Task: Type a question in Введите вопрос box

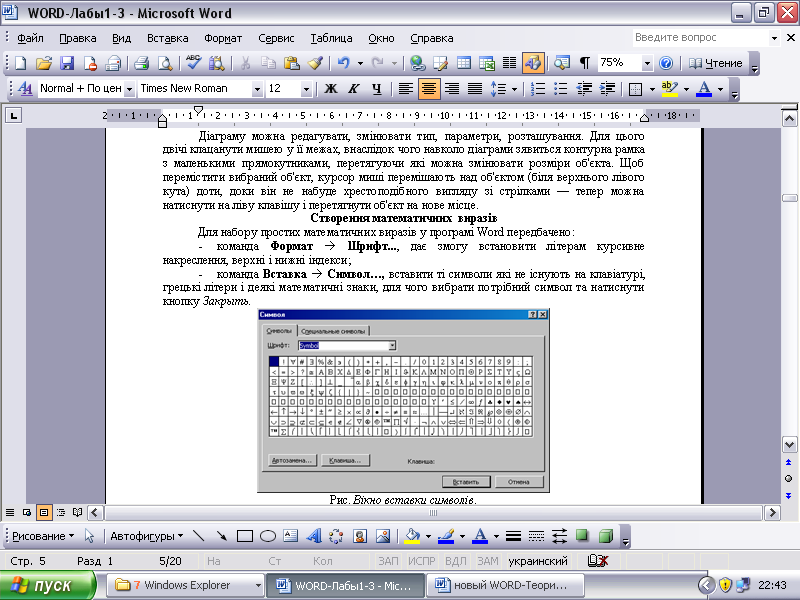Action: coord(700,37)
